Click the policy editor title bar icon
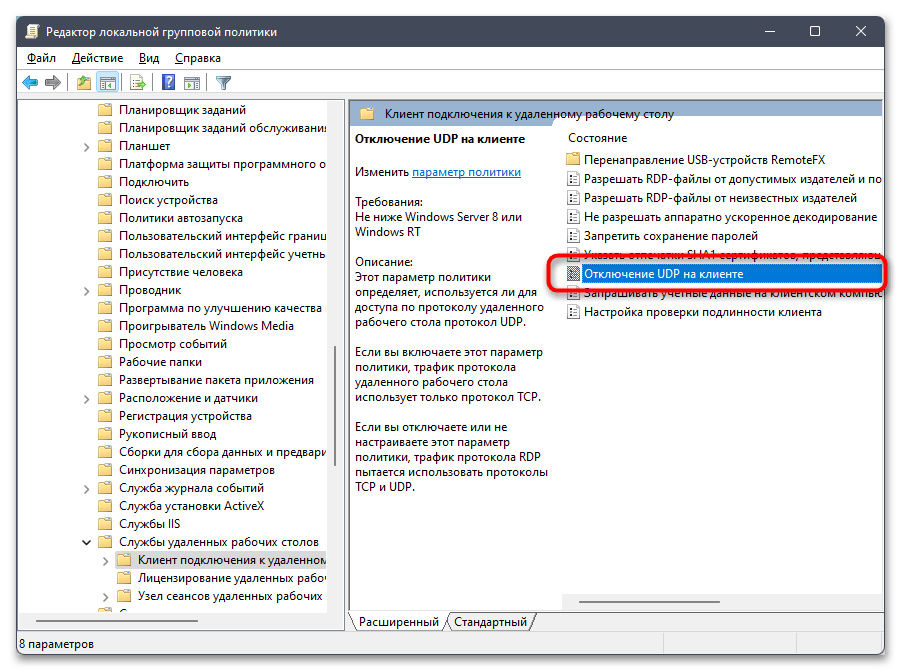The image size is (901, 671). 32,32
